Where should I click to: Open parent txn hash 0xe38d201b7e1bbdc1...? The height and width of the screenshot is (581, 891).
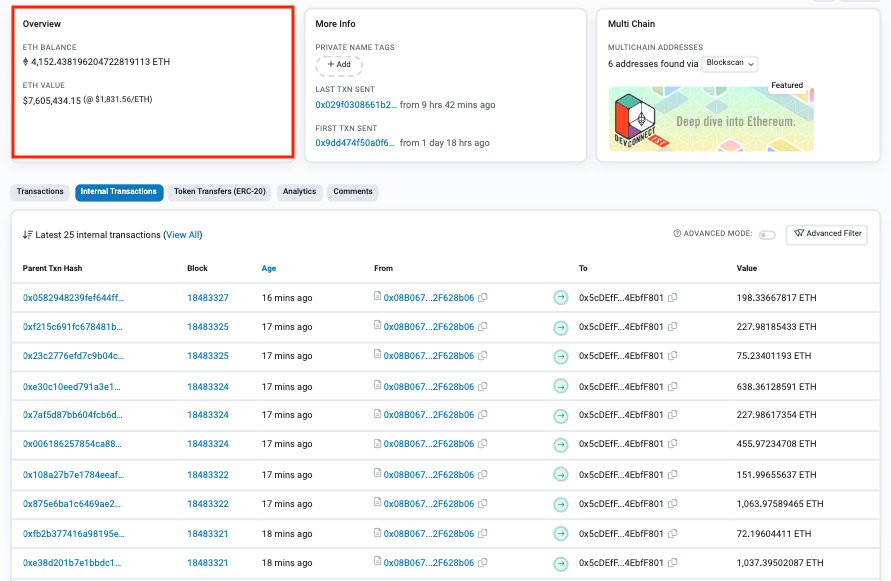tap(72, 562)
